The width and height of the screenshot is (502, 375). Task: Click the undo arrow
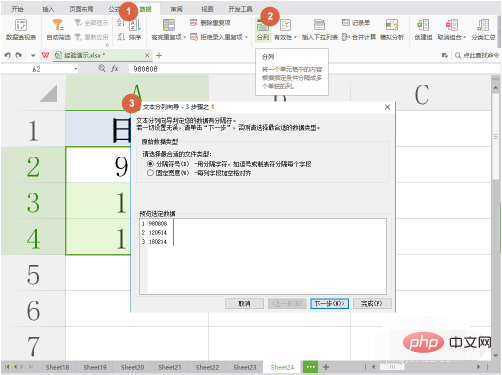(8, 55)
